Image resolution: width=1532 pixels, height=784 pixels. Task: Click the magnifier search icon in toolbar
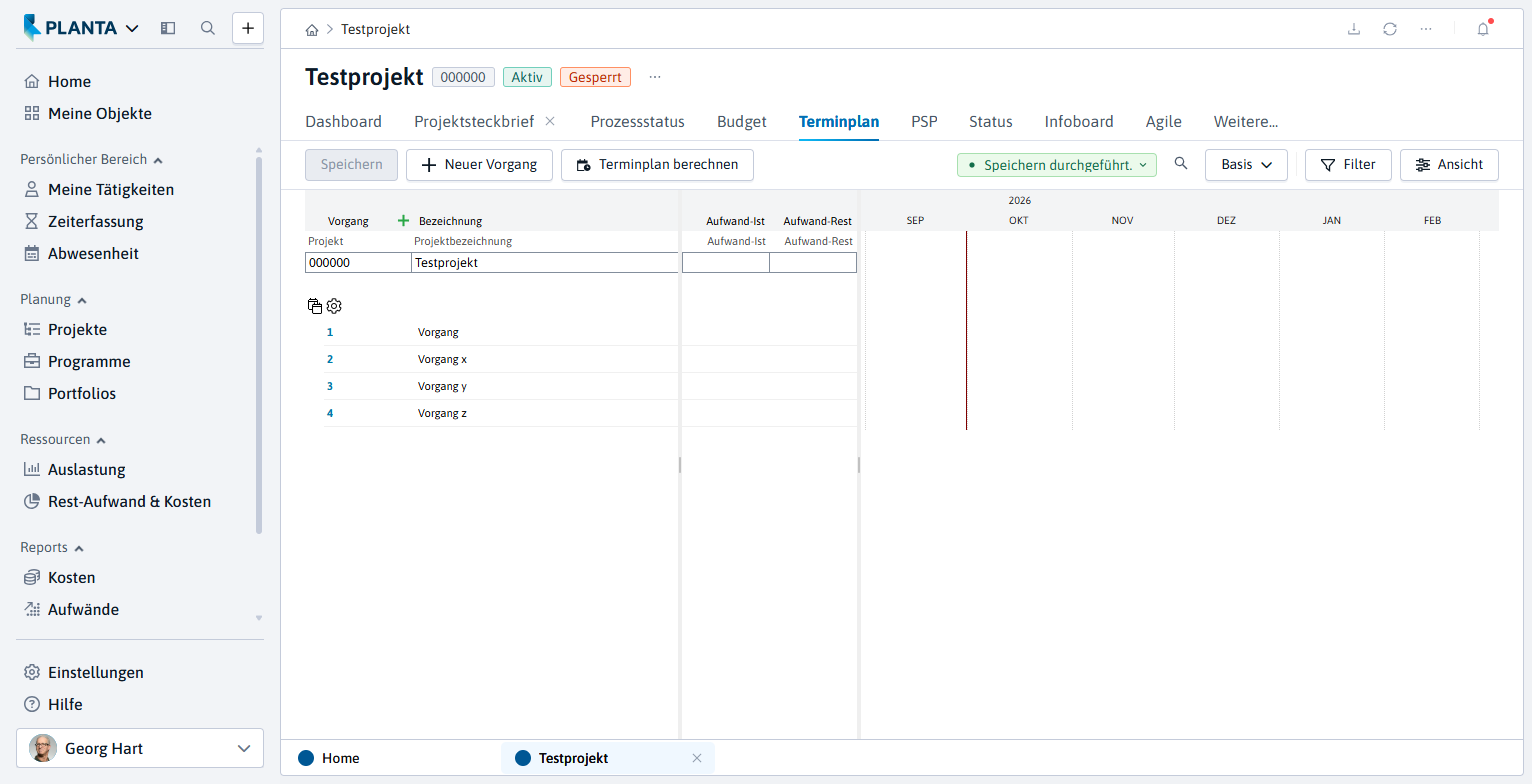[1181, 164]
